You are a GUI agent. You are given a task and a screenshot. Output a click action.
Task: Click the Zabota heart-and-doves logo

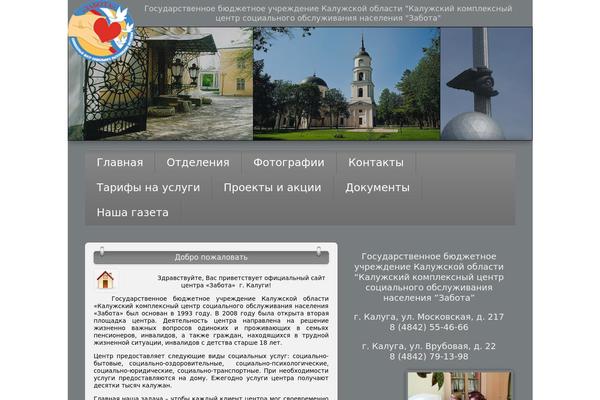click(101, 29)
